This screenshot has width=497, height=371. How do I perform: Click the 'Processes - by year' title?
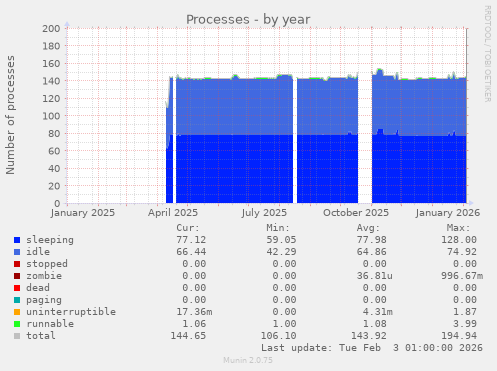pos(248,20)
